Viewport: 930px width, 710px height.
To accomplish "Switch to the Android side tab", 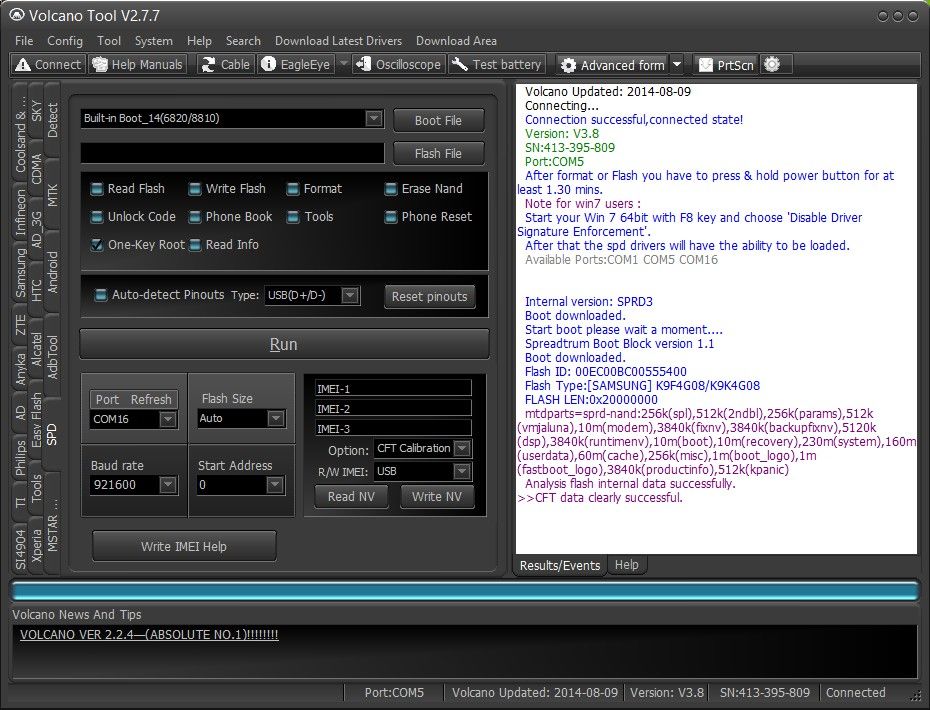I will click(52, 272).
